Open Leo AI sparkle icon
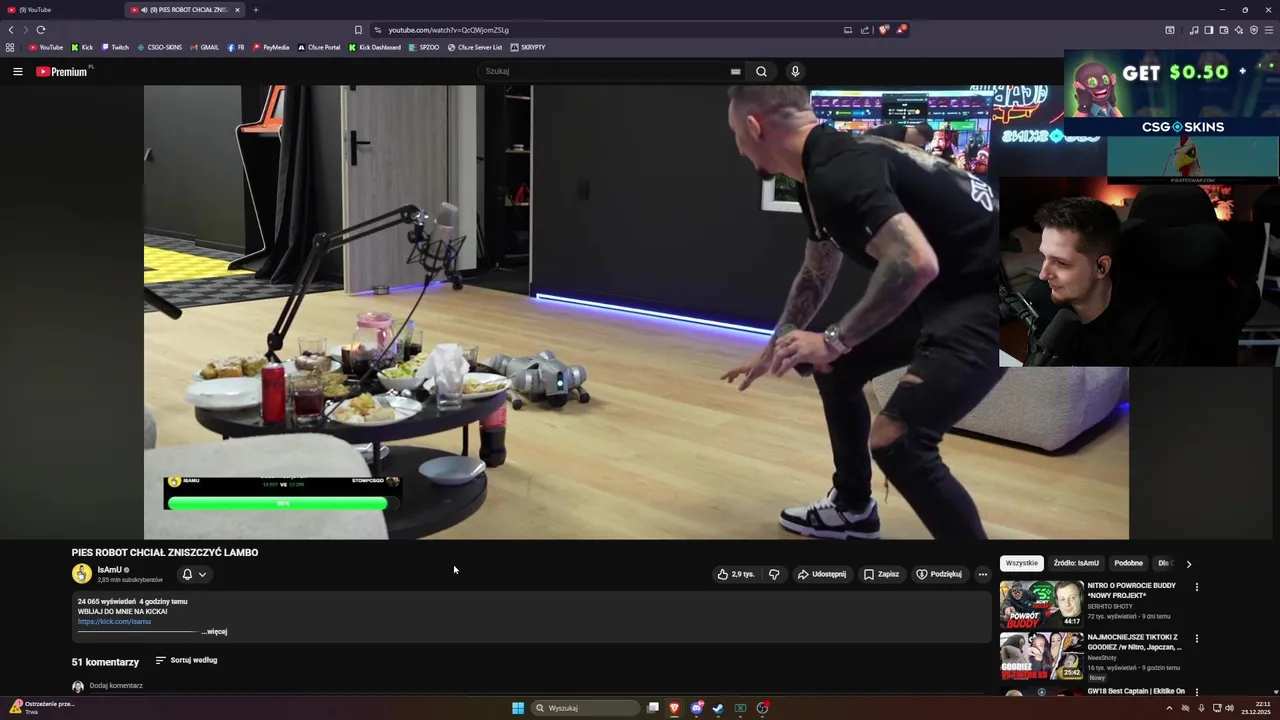The width and height of the screenshot is (1280, 720). click(1238, 30)
